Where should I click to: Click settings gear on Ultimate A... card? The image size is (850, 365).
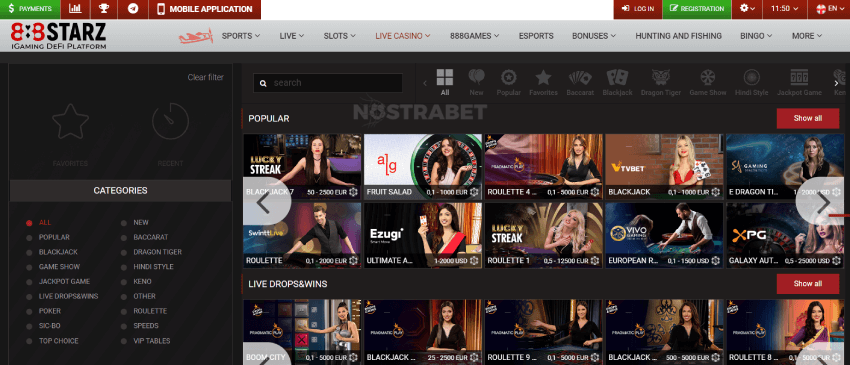point(474,261)
